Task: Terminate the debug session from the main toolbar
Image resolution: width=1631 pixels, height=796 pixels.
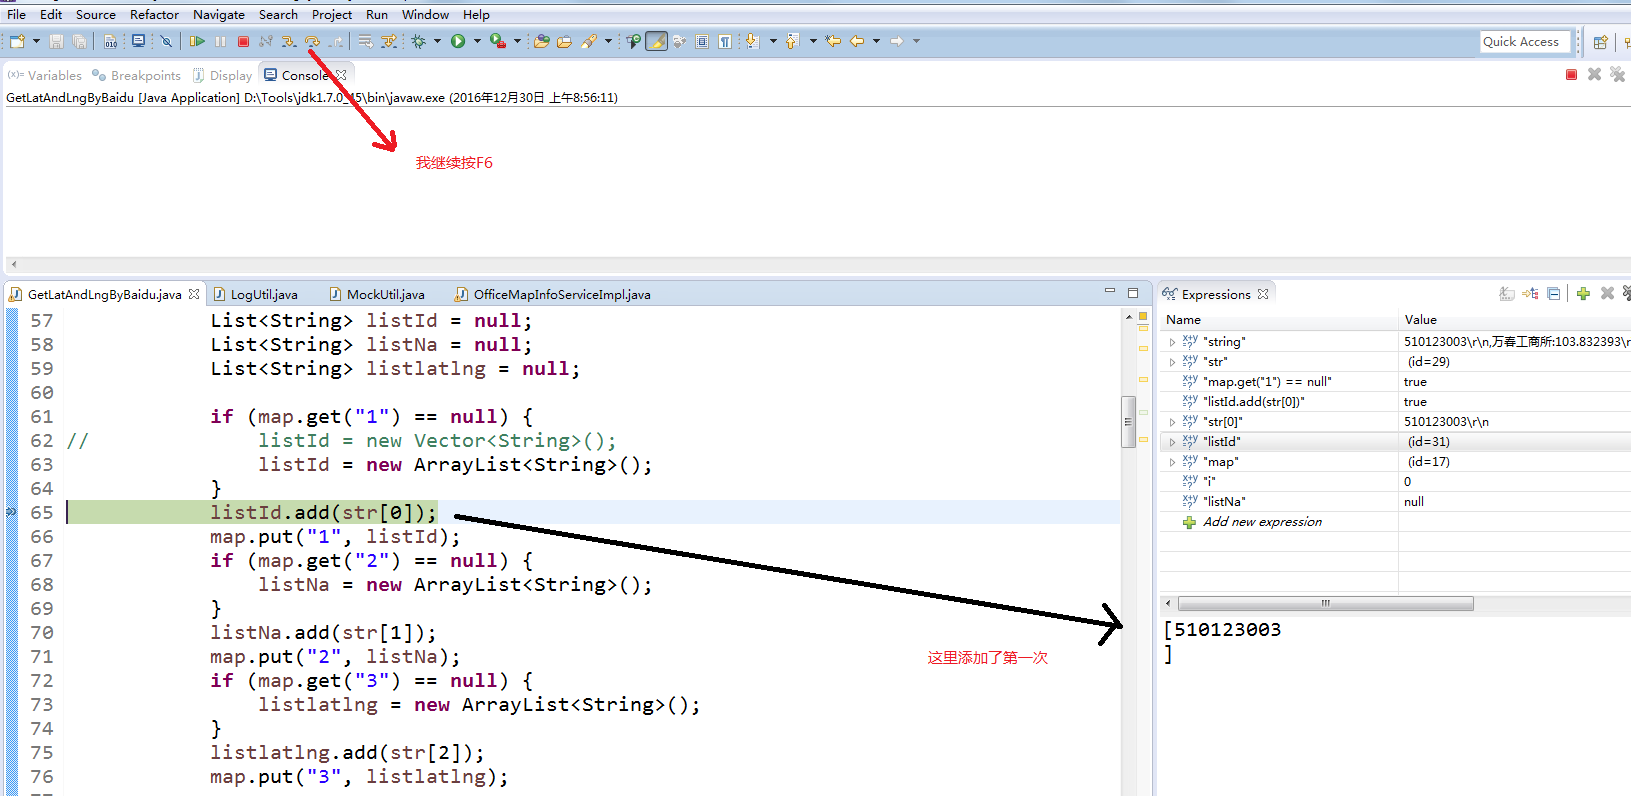Action: point(243,41)
